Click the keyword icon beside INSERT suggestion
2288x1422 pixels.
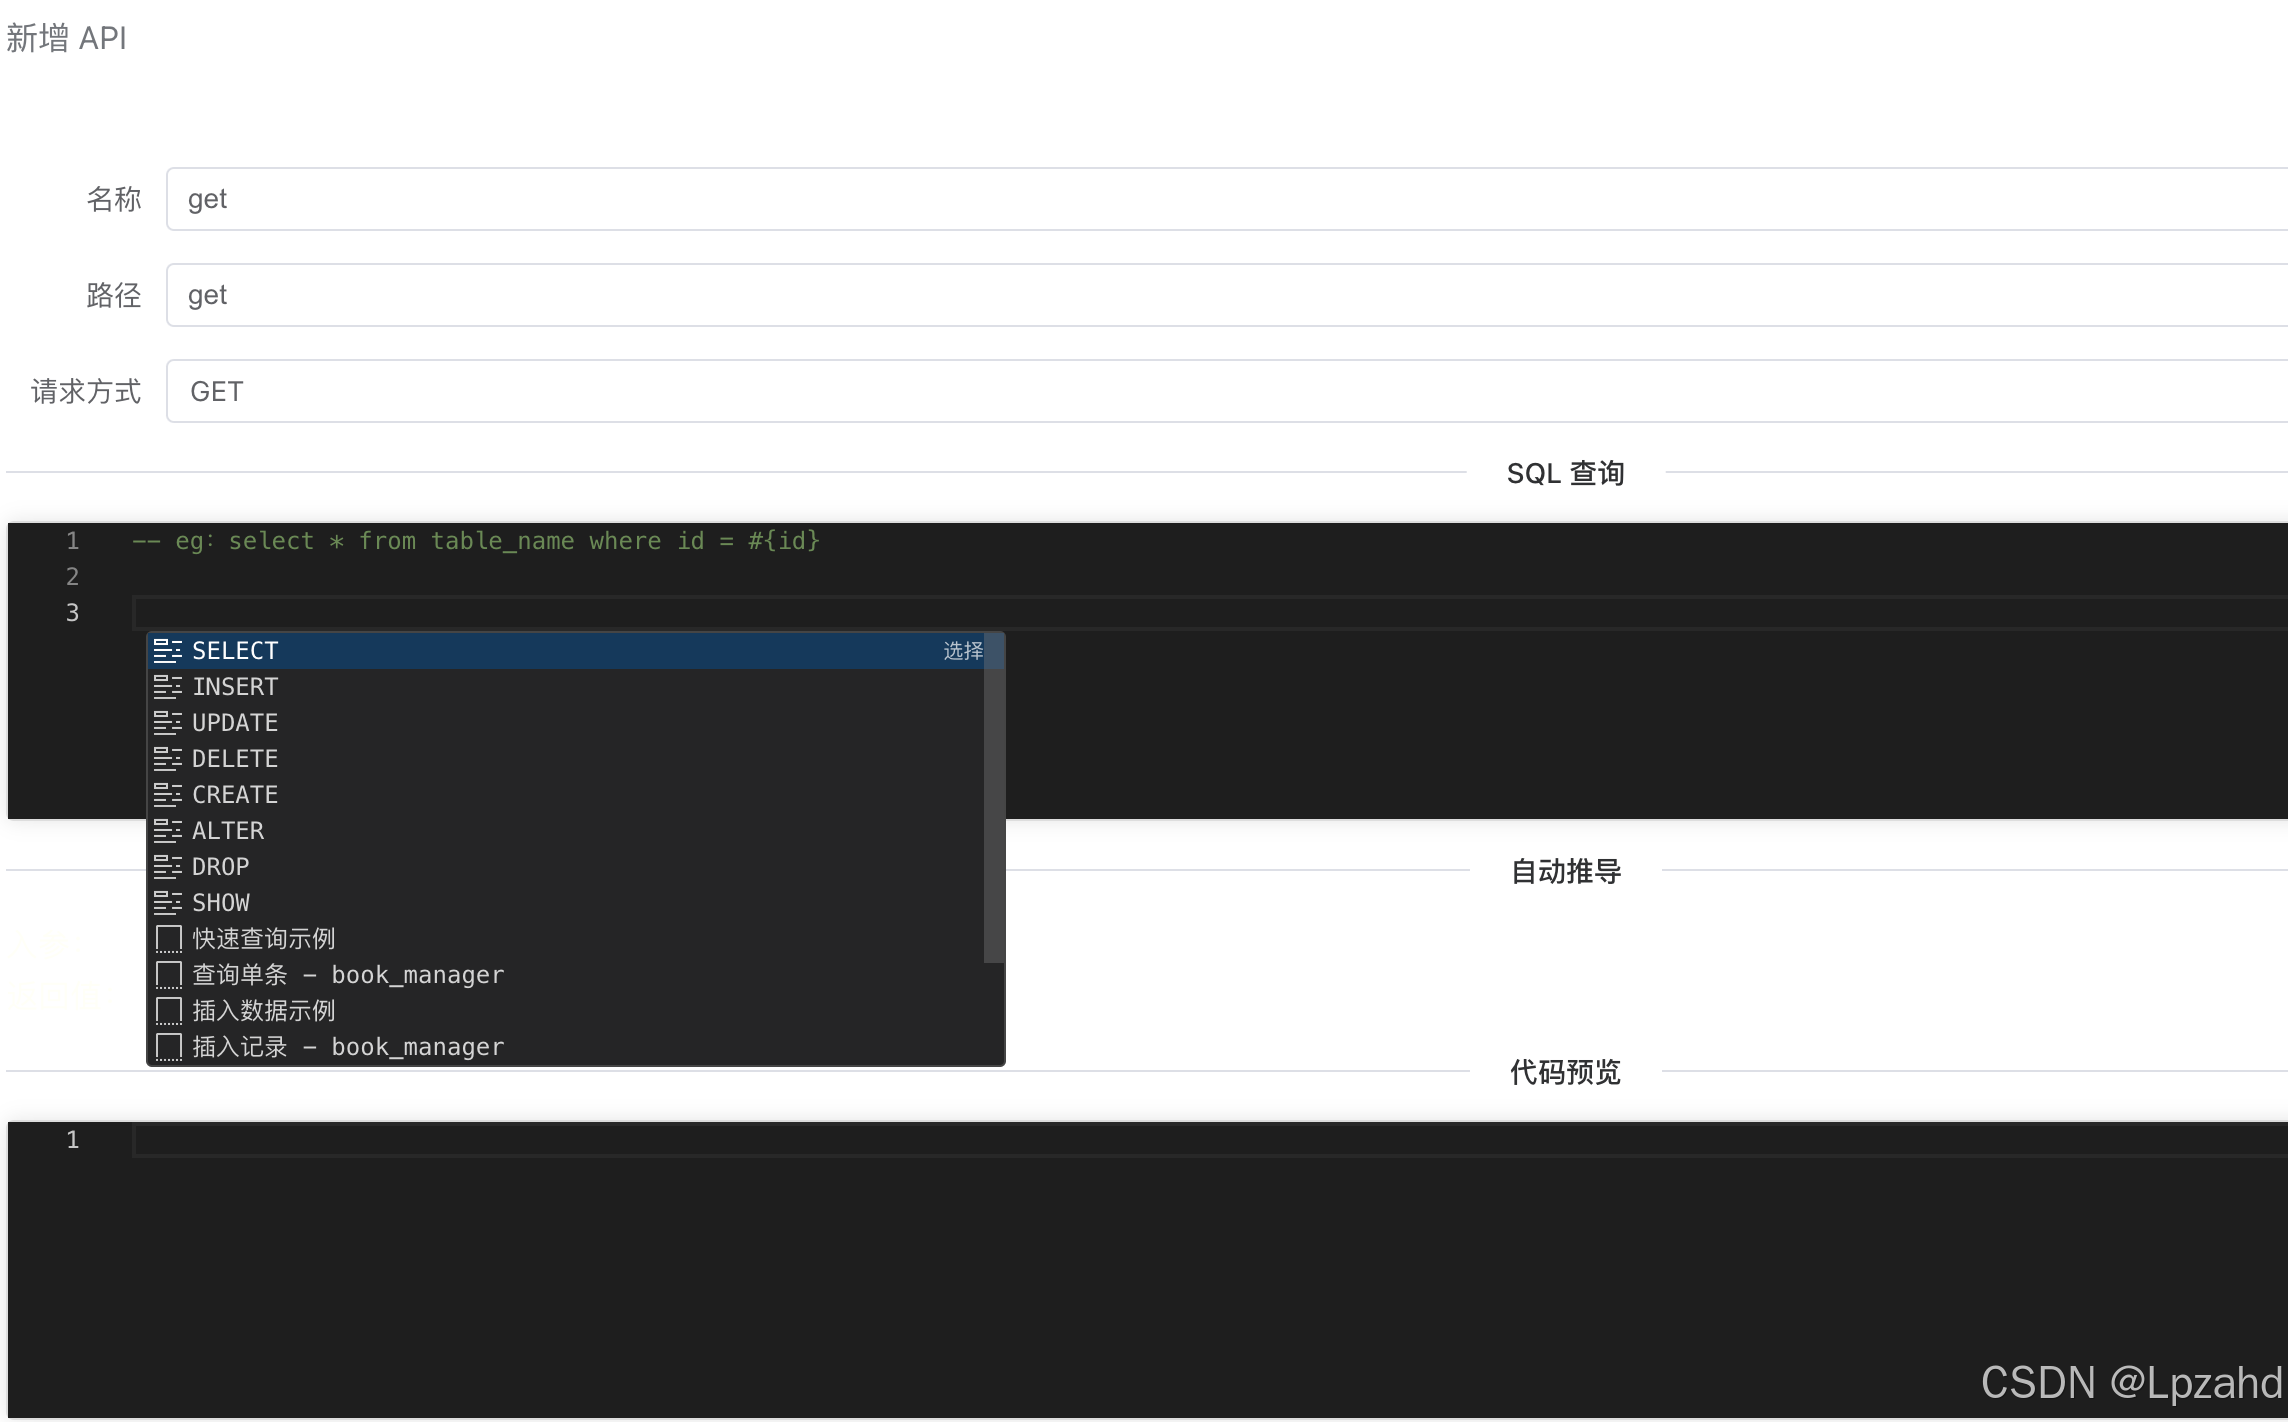(169, 686)
